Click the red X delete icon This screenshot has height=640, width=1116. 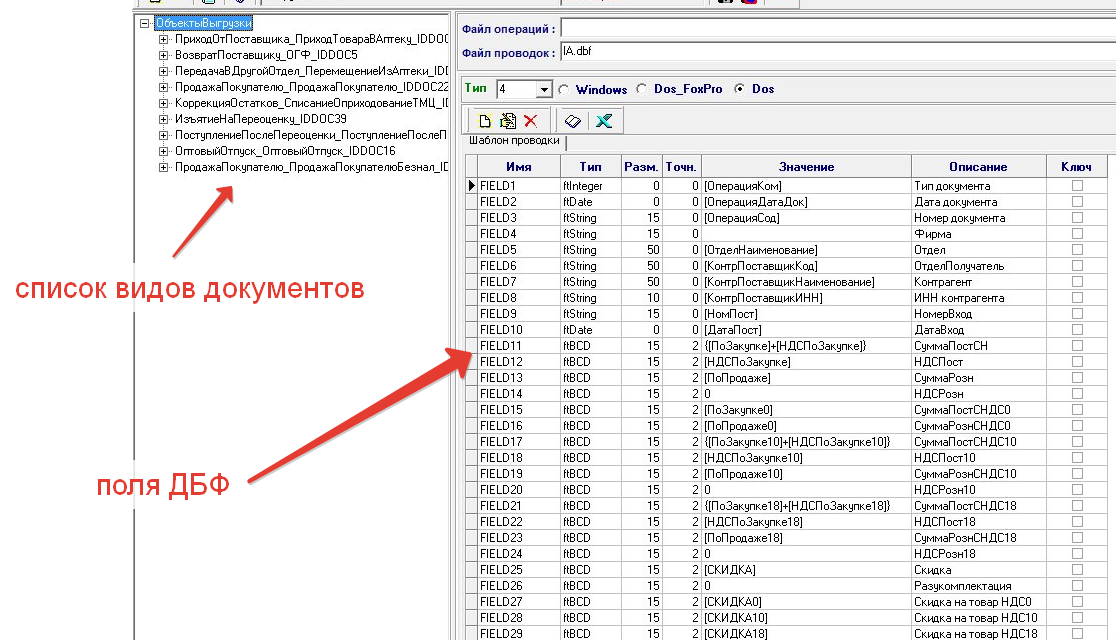530,121
